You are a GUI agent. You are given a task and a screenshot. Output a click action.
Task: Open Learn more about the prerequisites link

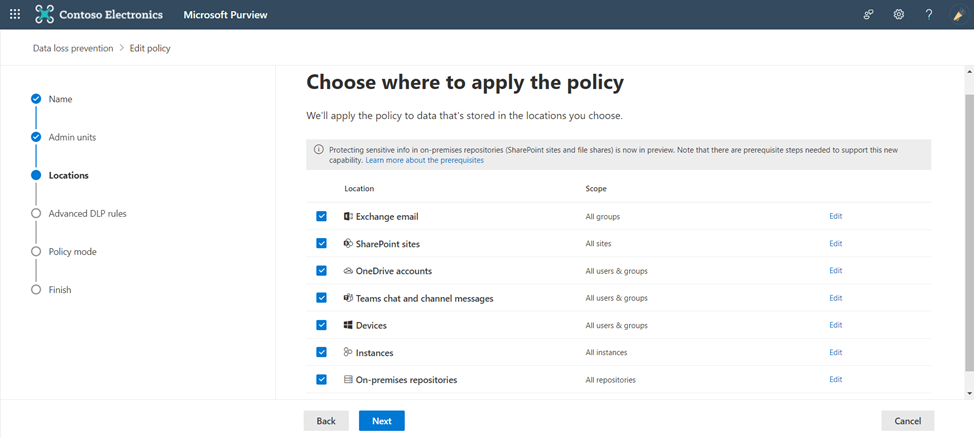tap(424, 160)
